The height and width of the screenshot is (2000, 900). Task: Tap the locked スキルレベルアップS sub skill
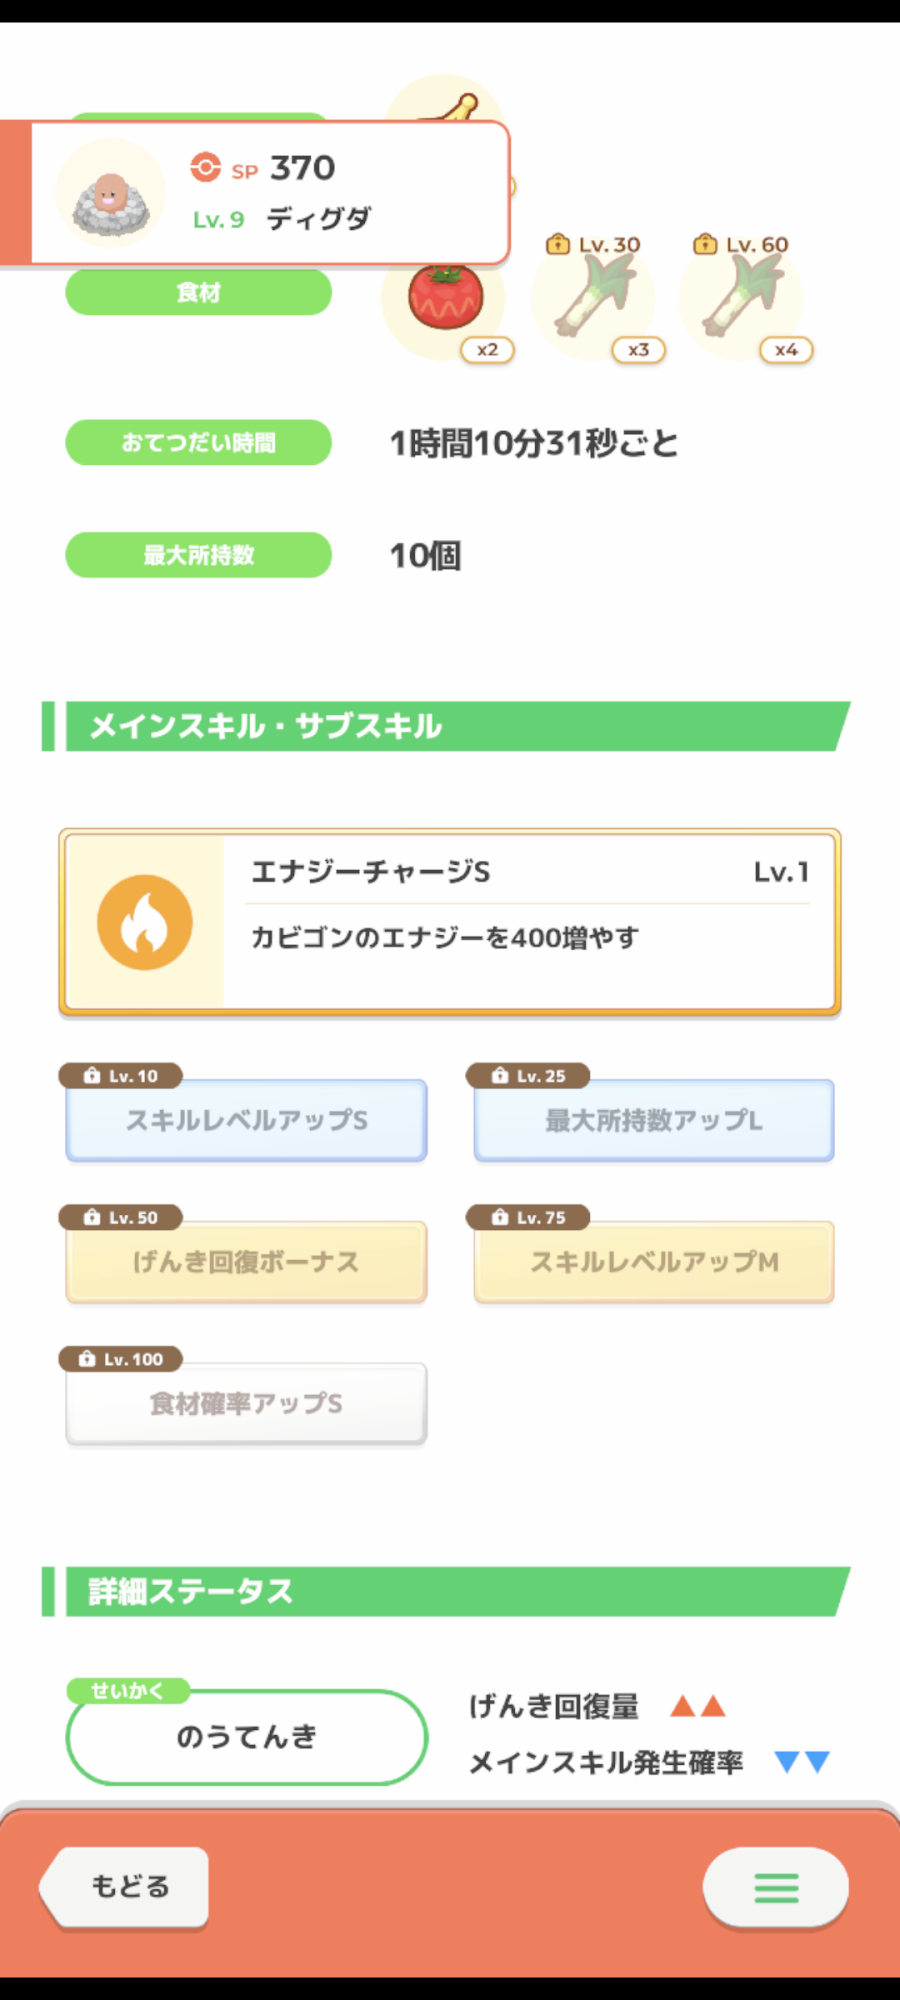click(x=246, y=1120)
